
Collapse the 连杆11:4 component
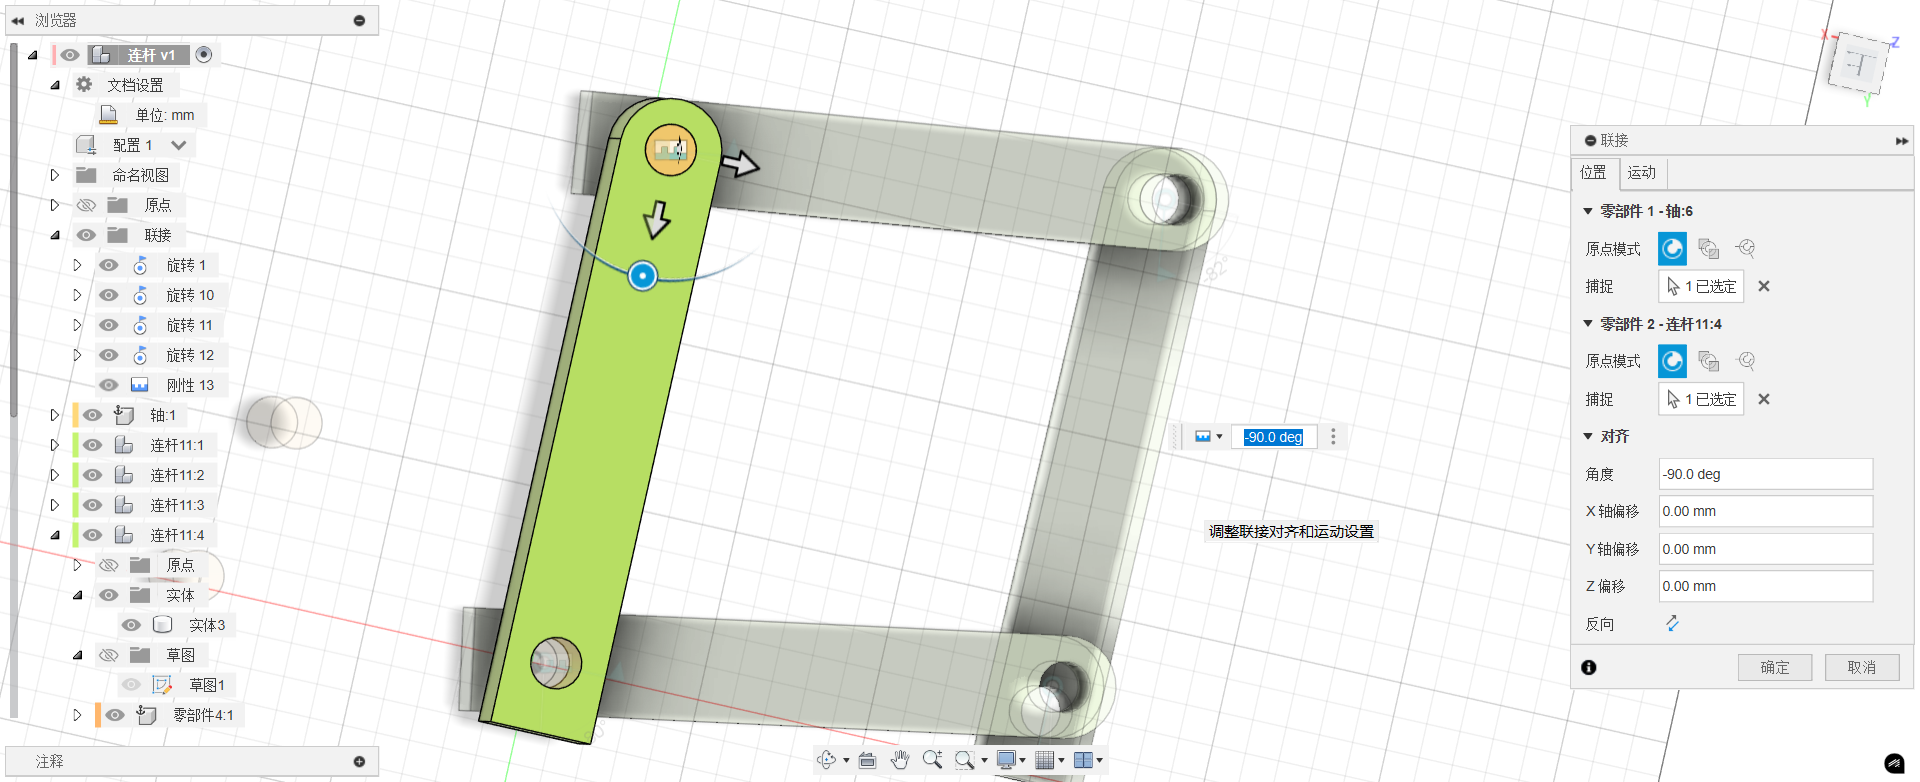click(x=55, y=535)
